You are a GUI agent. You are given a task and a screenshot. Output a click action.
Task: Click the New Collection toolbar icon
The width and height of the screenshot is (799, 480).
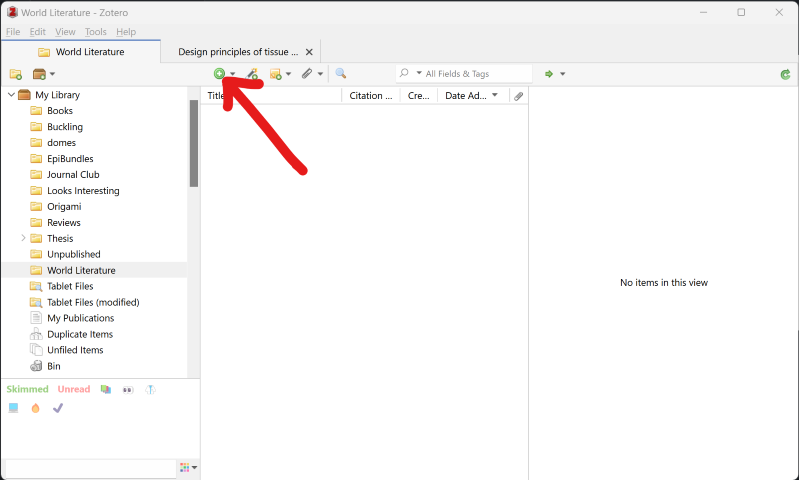point(16,74)
